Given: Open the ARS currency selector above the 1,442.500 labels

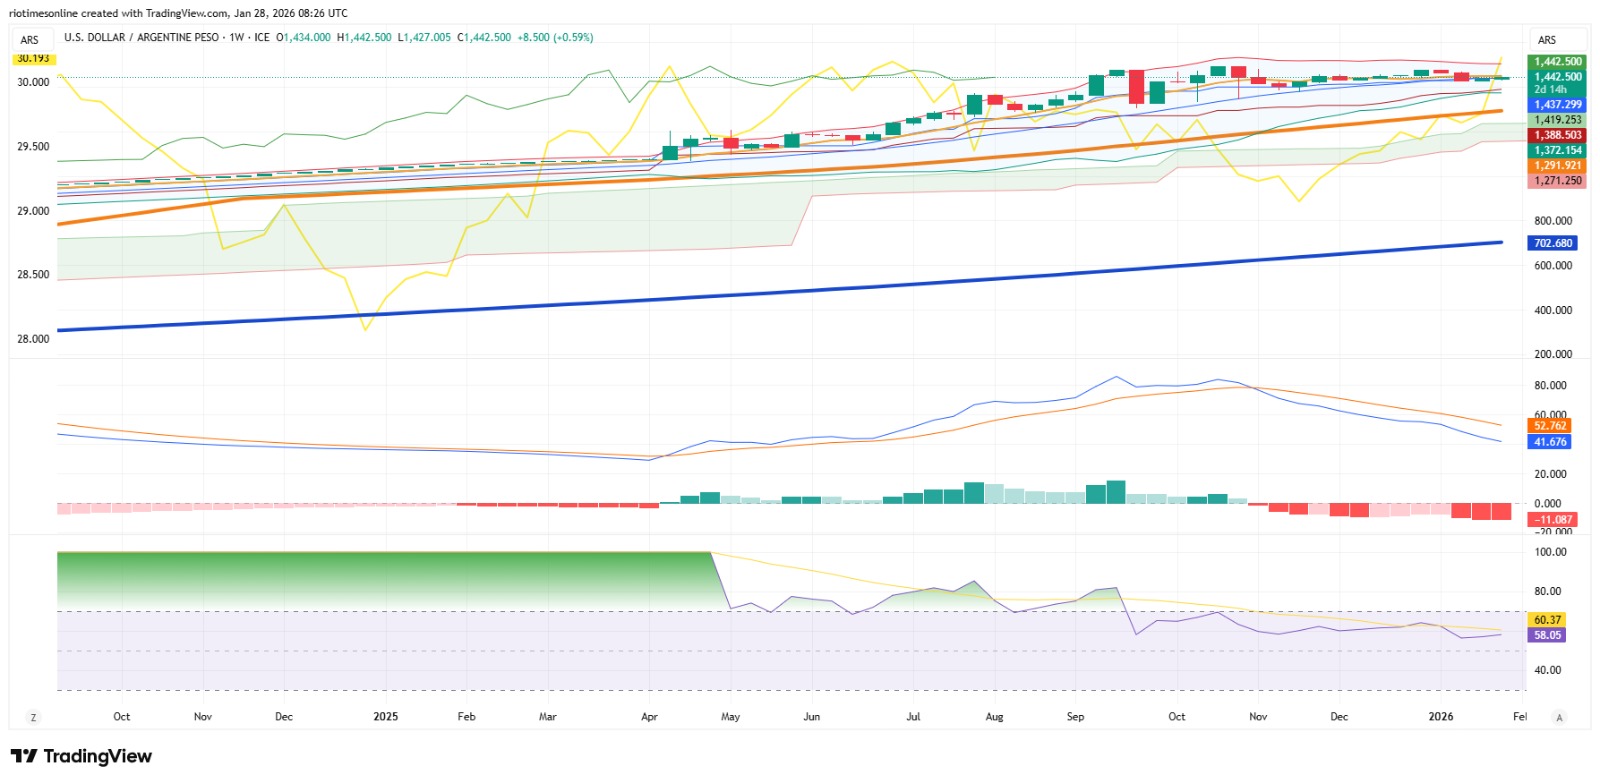Looking at the screenshot, I should pos(1547,40).
